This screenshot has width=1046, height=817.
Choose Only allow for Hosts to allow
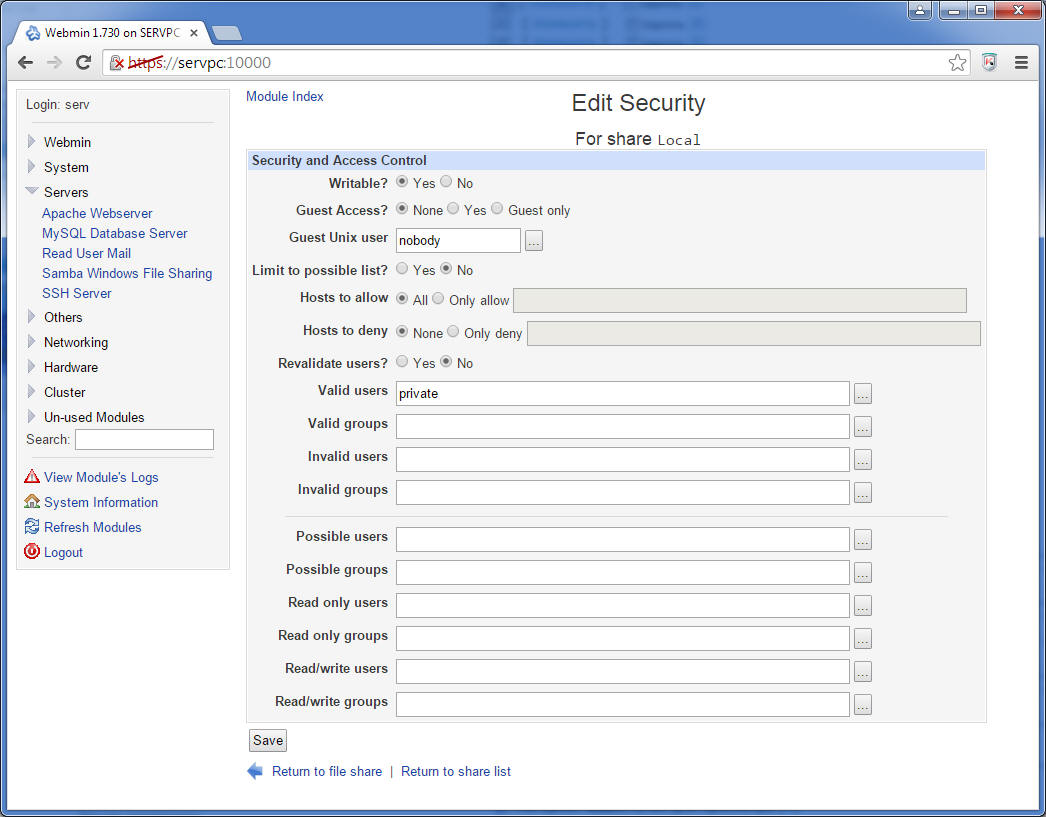pos(438,298)
